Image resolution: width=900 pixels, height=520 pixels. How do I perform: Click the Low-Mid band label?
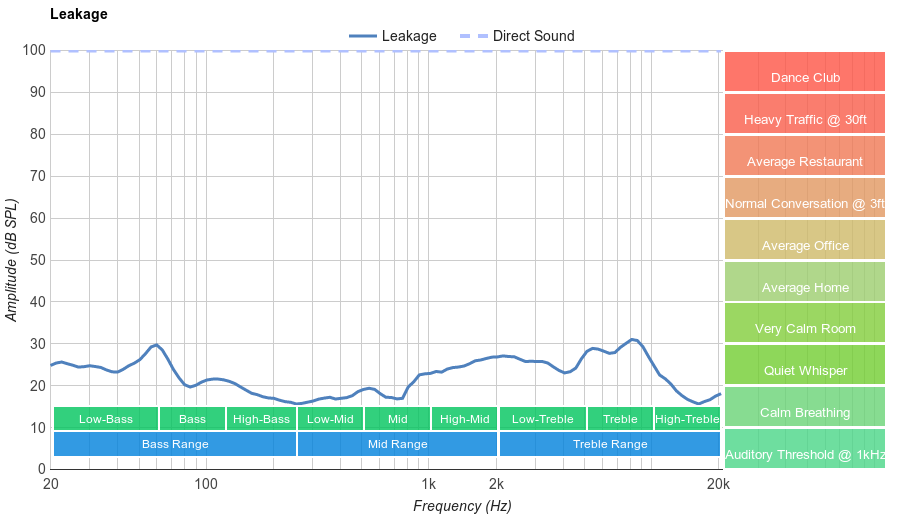click(x=330, y=419)
